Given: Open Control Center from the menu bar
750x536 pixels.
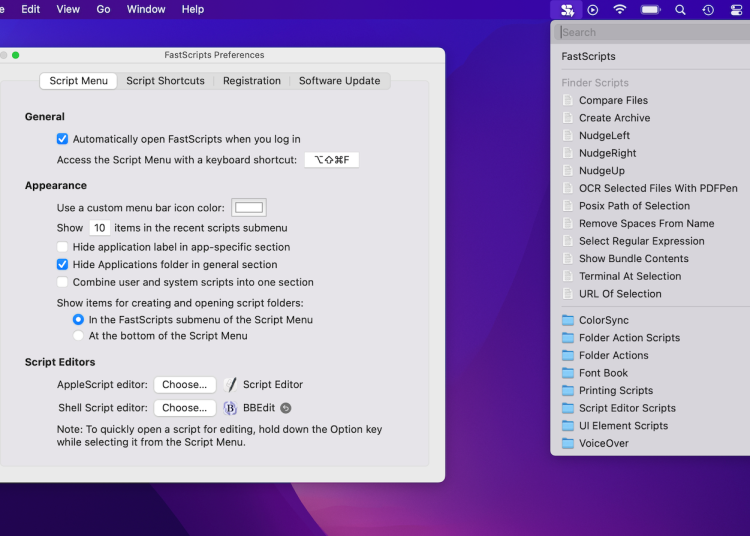Looking at the screenshot, I should click(736, 10).
